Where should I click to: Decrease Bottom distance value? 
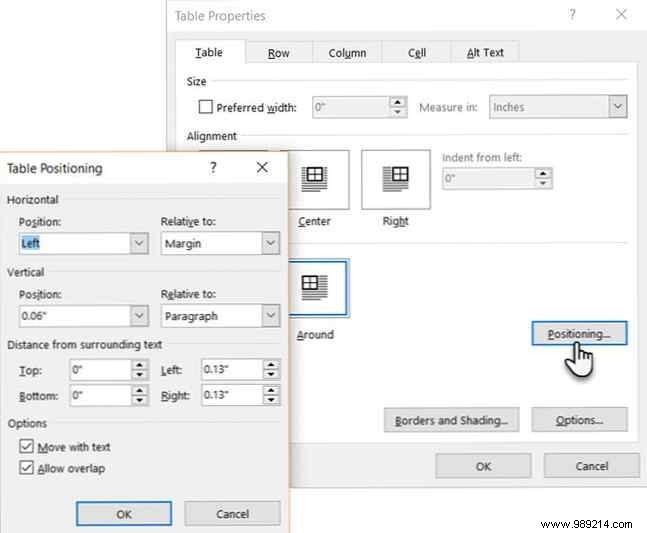(x=139, y=400)
